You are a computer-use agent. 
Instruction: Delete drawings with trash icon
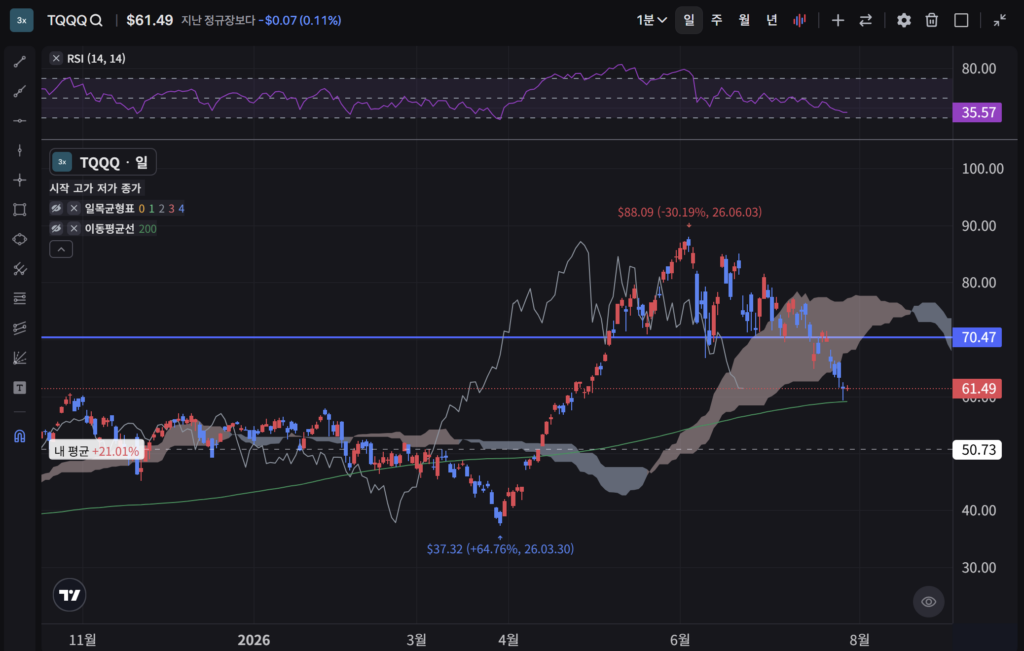(932, 20)
